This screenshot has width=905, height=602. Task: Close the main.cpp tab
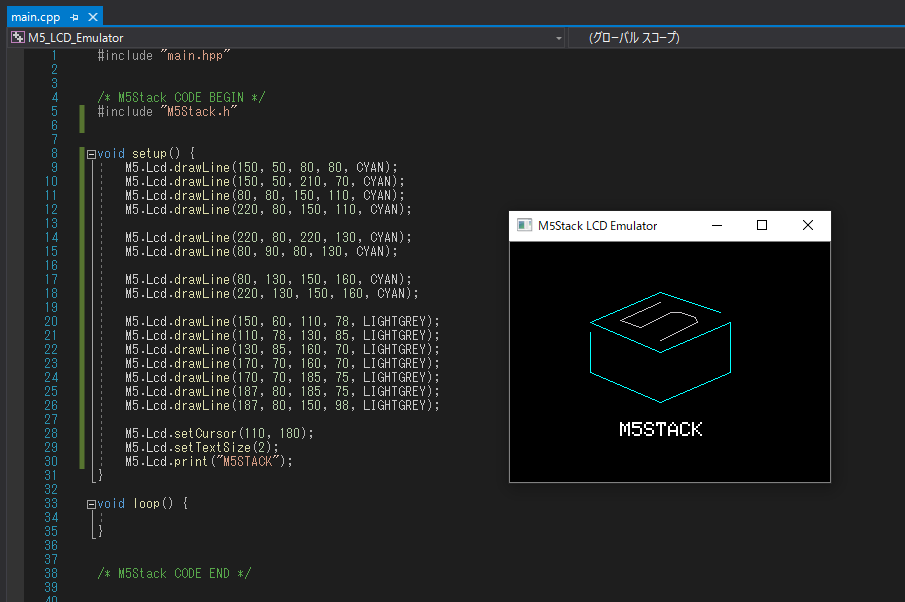point(93,17)
